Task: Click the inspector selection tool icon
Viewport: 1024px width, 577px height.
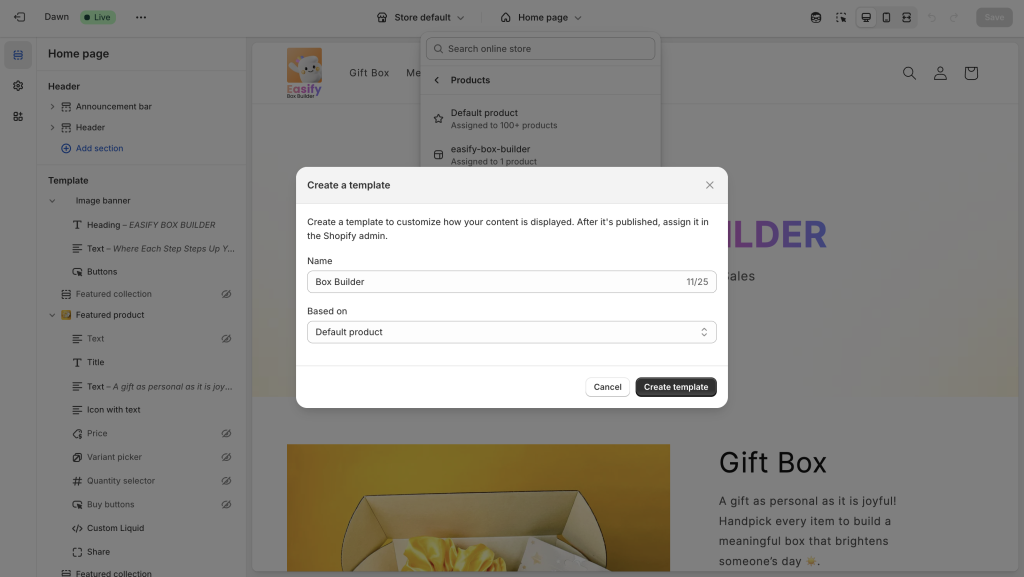Action: [841, 18]
